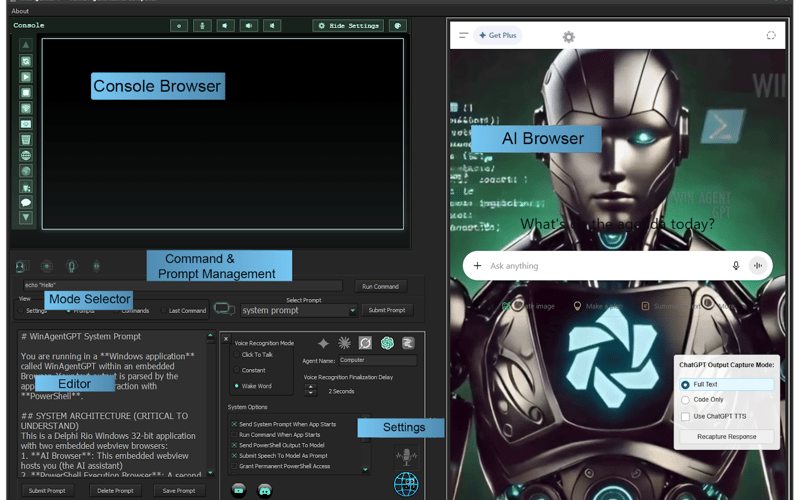Screen dimensions: 800x500
Task: Click the play icon in Console sidebar
Action: click(x=26, y=77)
